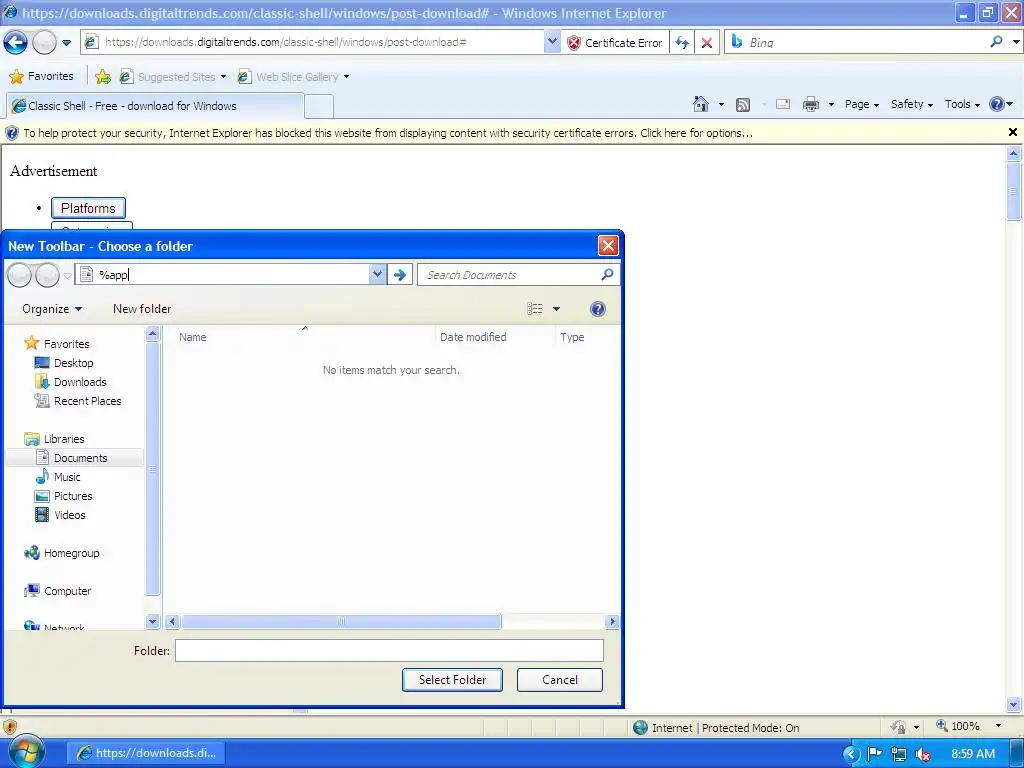Open the Safety menu
The width and height of the screenshot is (1024, 768).
pos(912,104)
